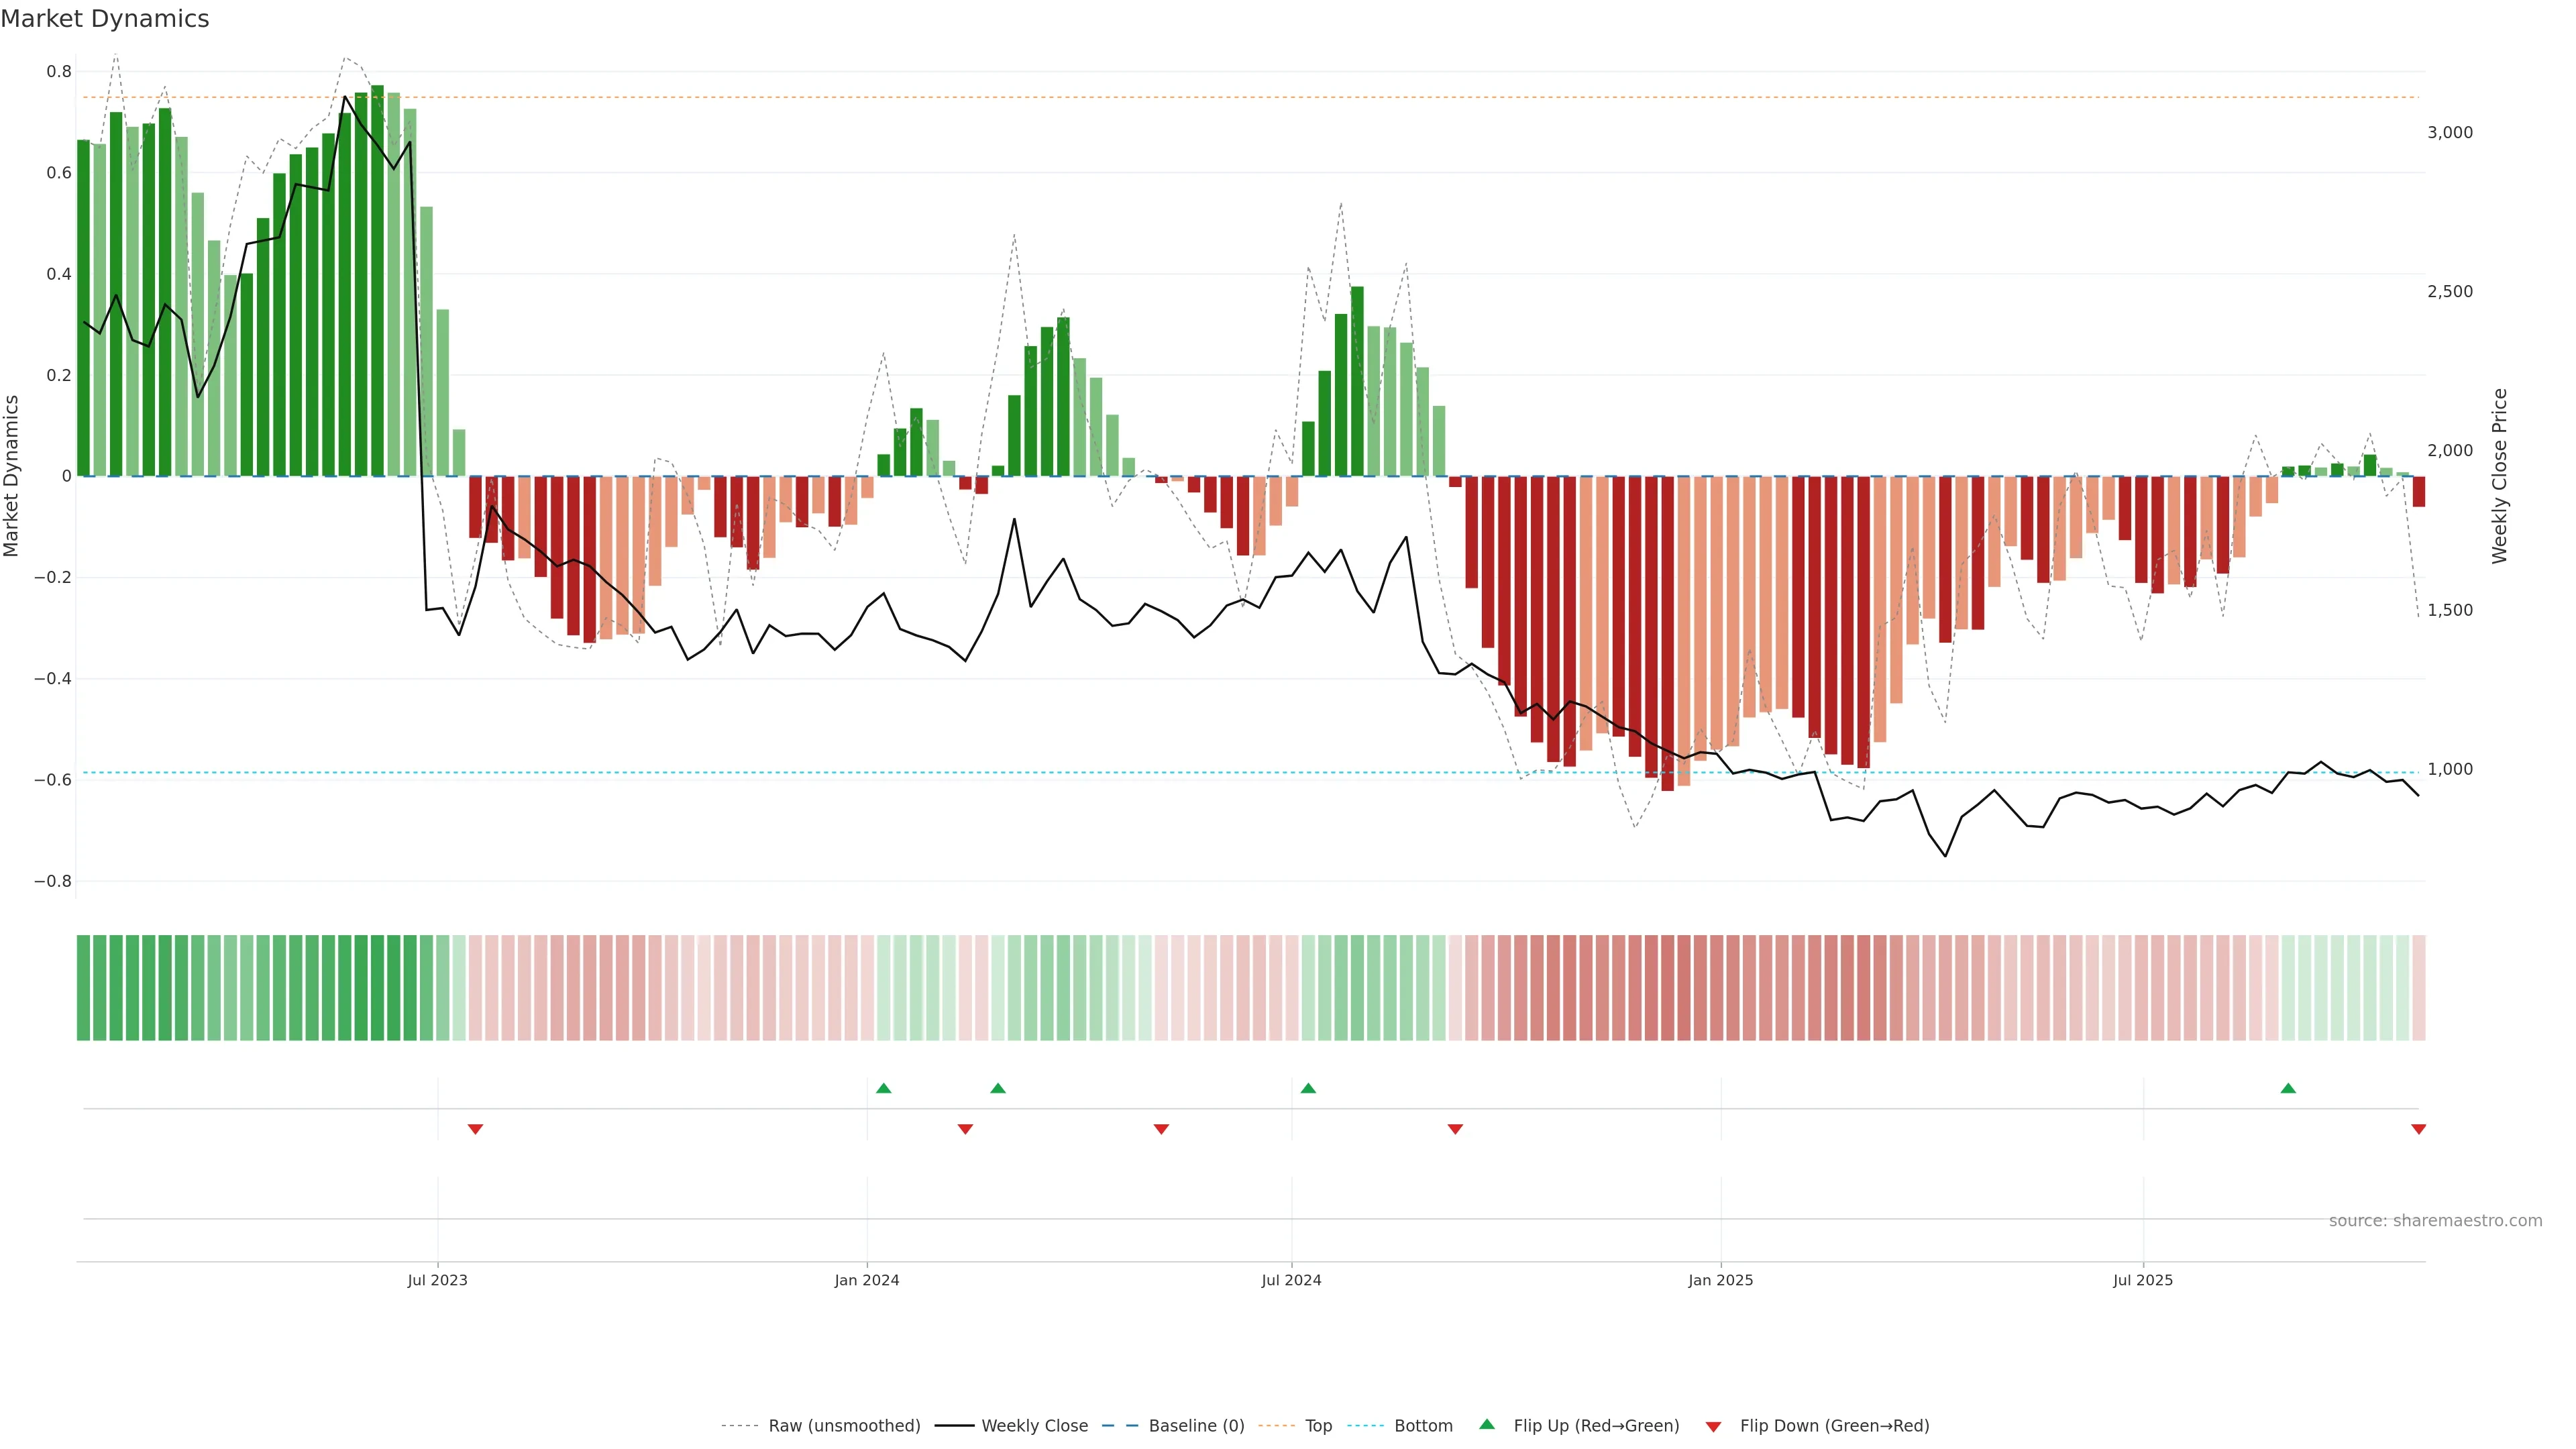The image size is (2576, 1449).
Task: Toggle the Weekly Close legend entry
Action: [x=1034, y=1426]
